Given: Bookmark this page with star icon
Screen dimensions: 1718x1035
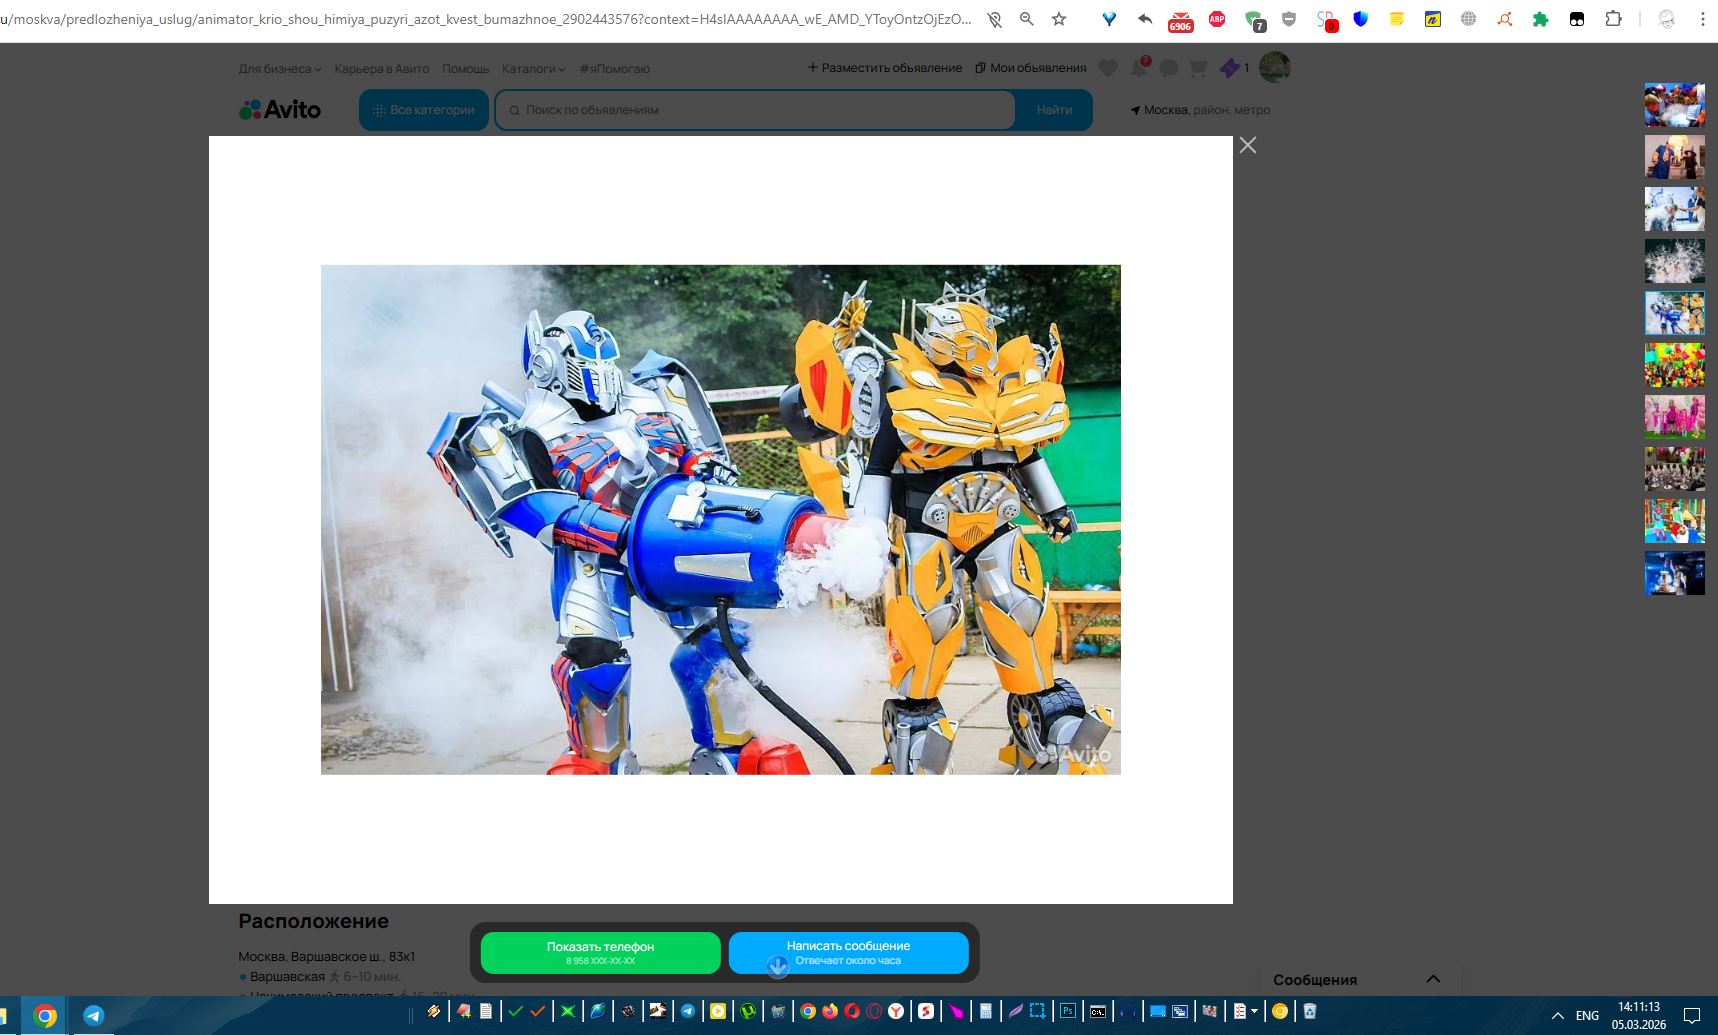Looking at the screenshot, I should pos(1059,19).
